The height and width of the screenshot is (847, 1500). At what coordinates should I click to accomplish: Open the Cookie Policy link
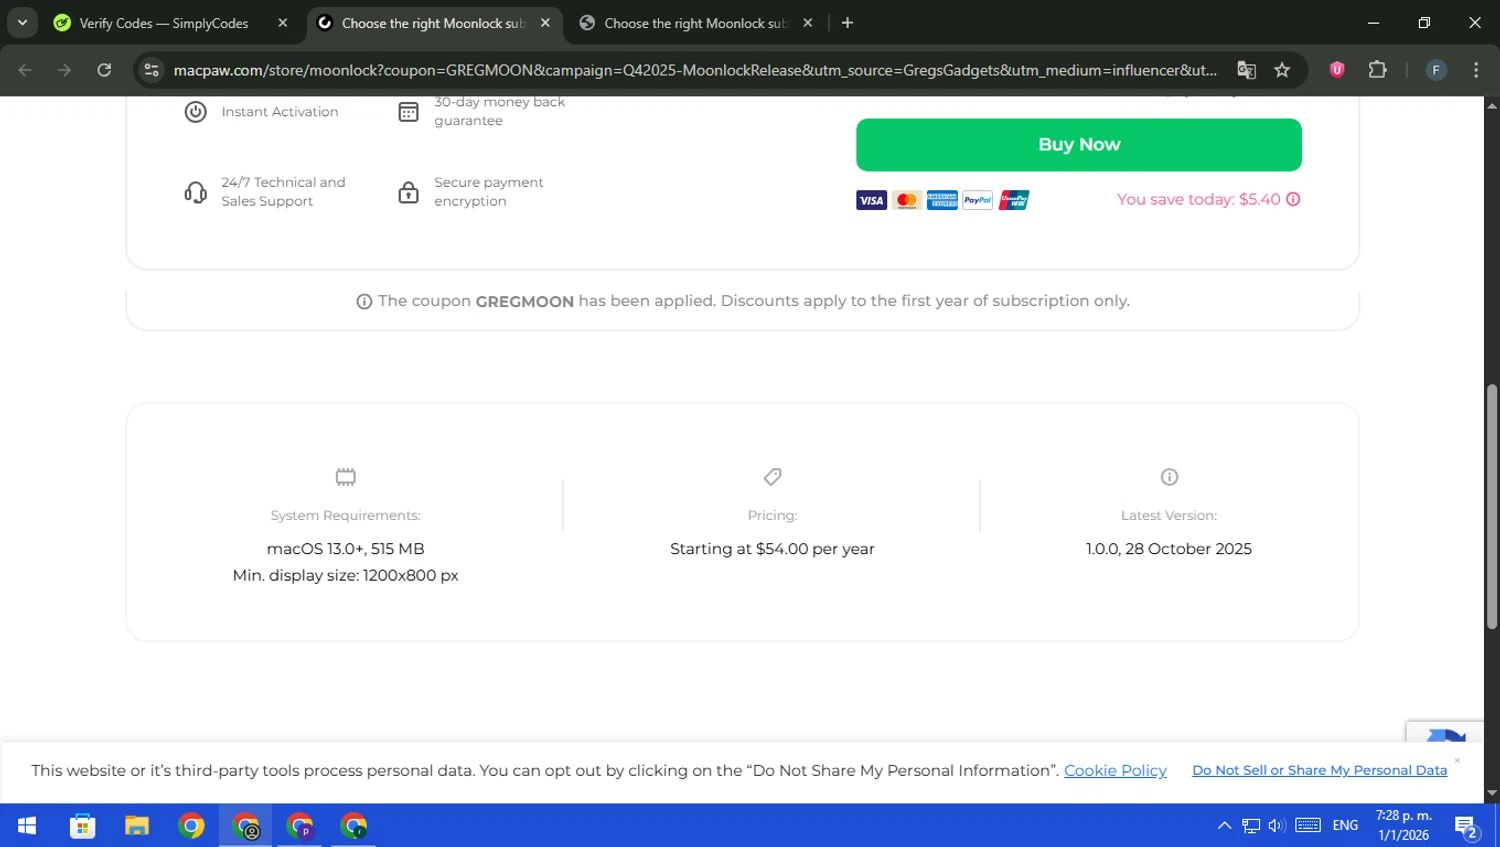coord(1115,770)
